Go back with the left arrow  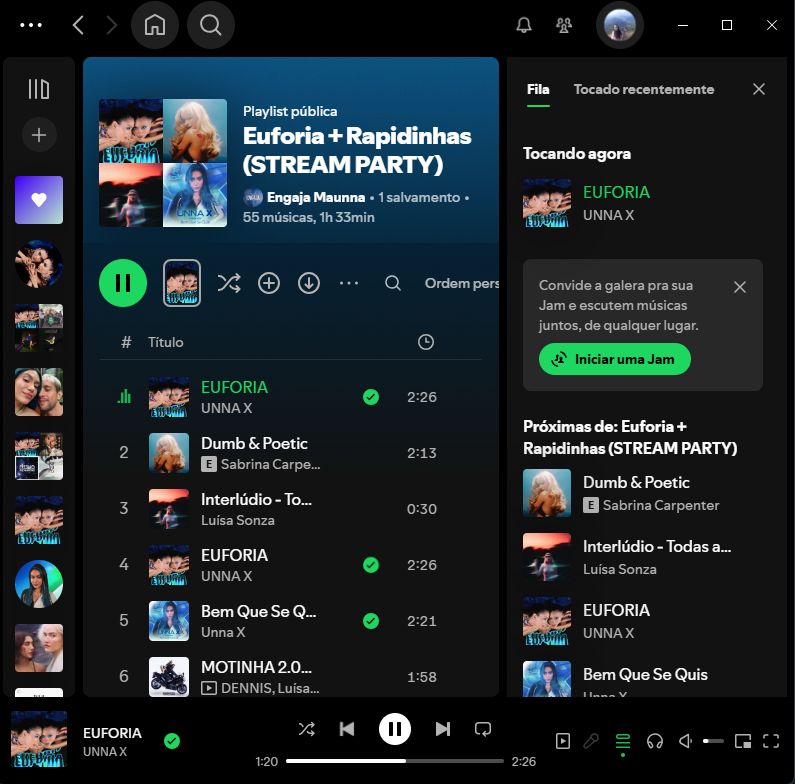coord(78,25)
